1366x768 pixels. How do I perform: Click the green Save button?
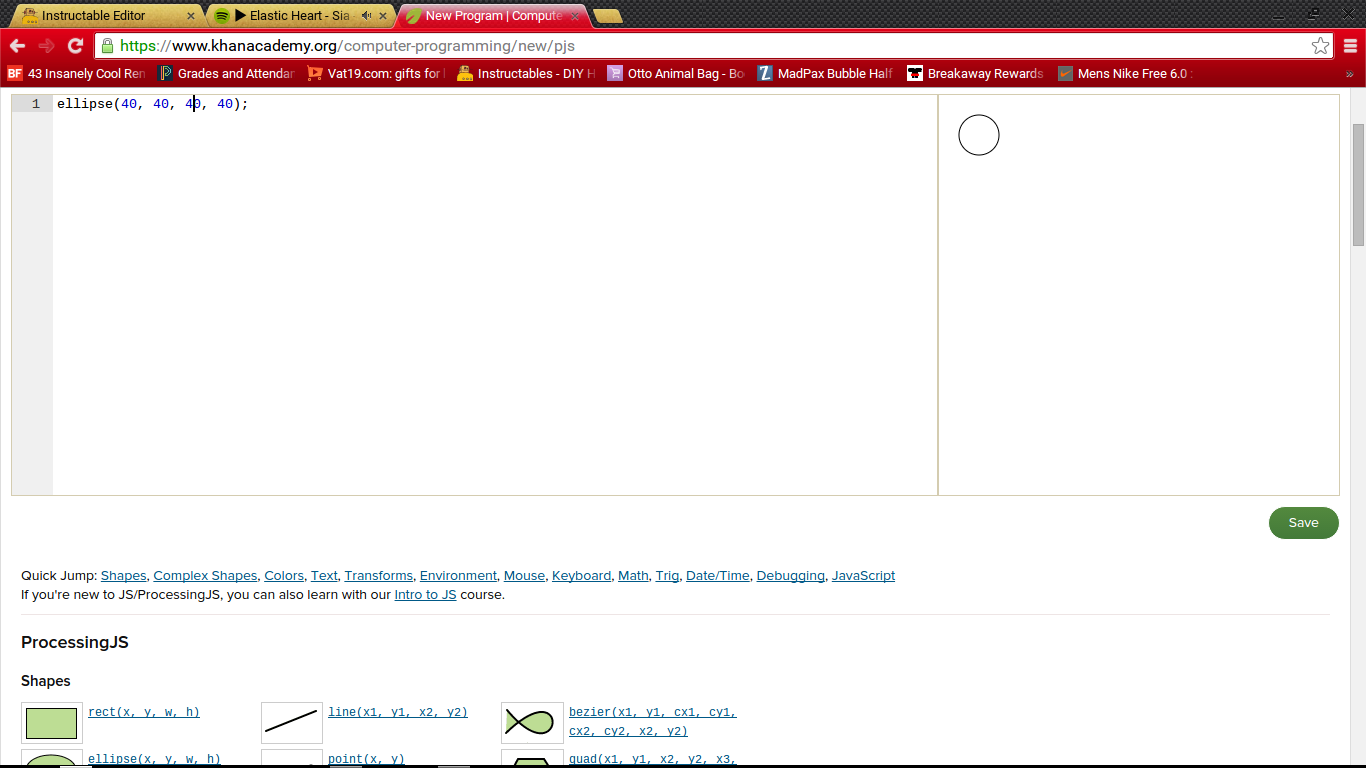click(1303, 522)
